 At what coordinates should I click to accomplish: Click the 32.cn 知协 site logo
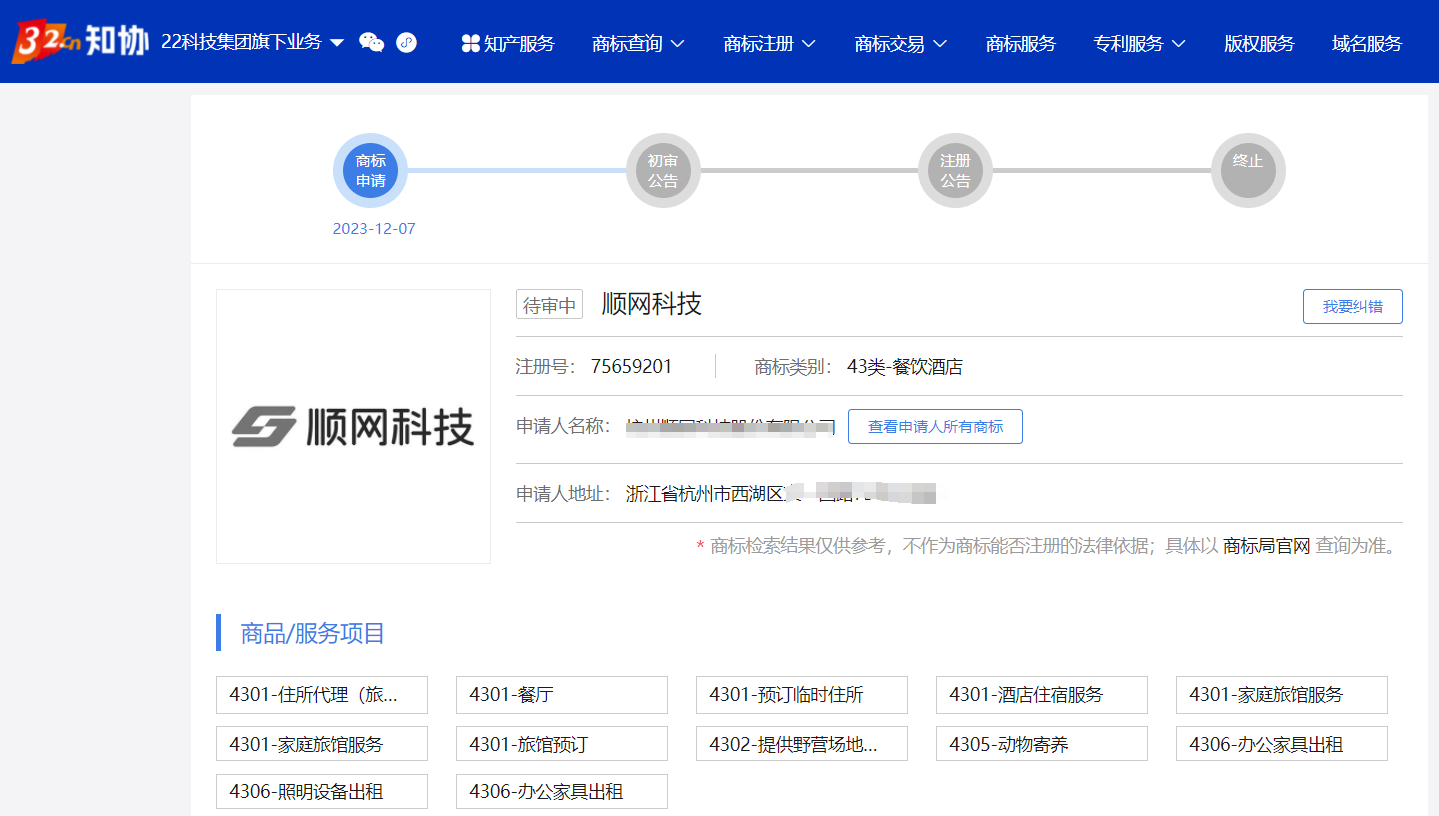pos(80,42)
